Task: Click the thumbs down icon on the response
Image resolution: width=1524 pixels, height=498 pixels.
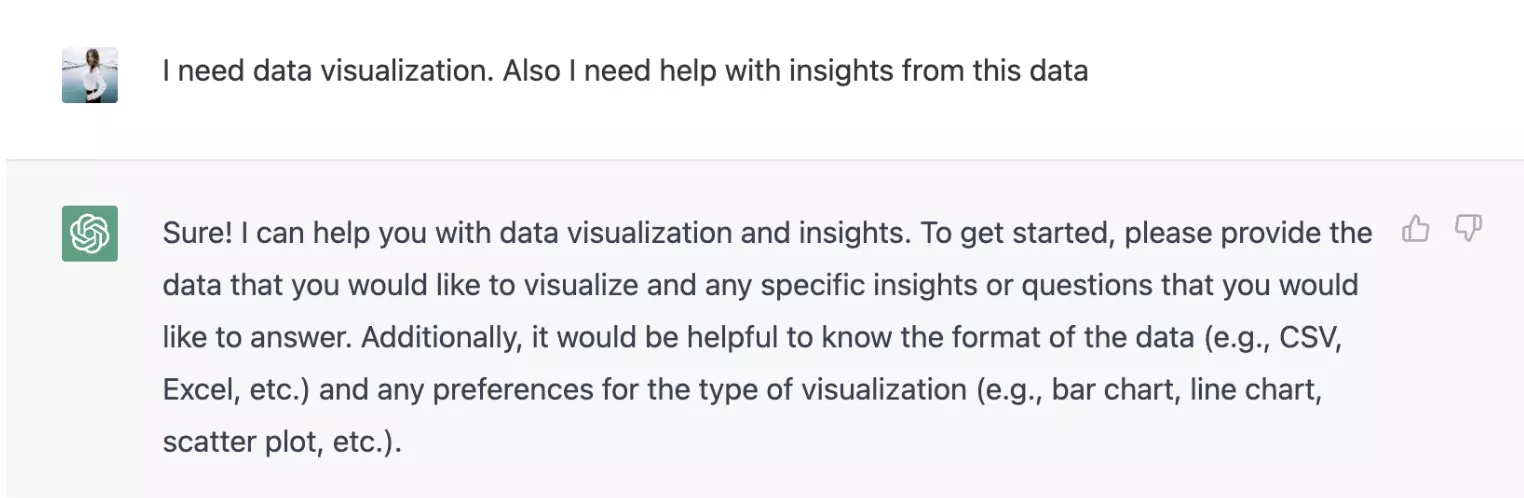Action: (x=1467, y=229)
